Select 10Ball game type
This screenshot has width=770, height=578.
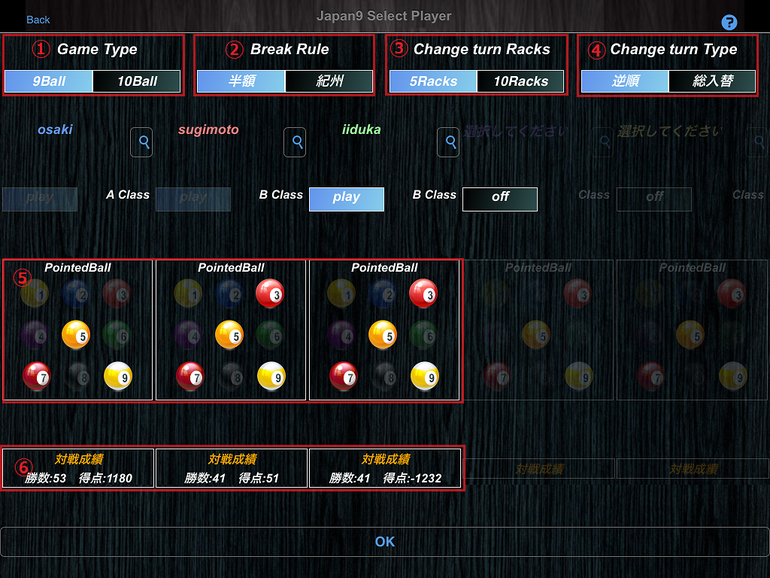(x=137, y=81)
